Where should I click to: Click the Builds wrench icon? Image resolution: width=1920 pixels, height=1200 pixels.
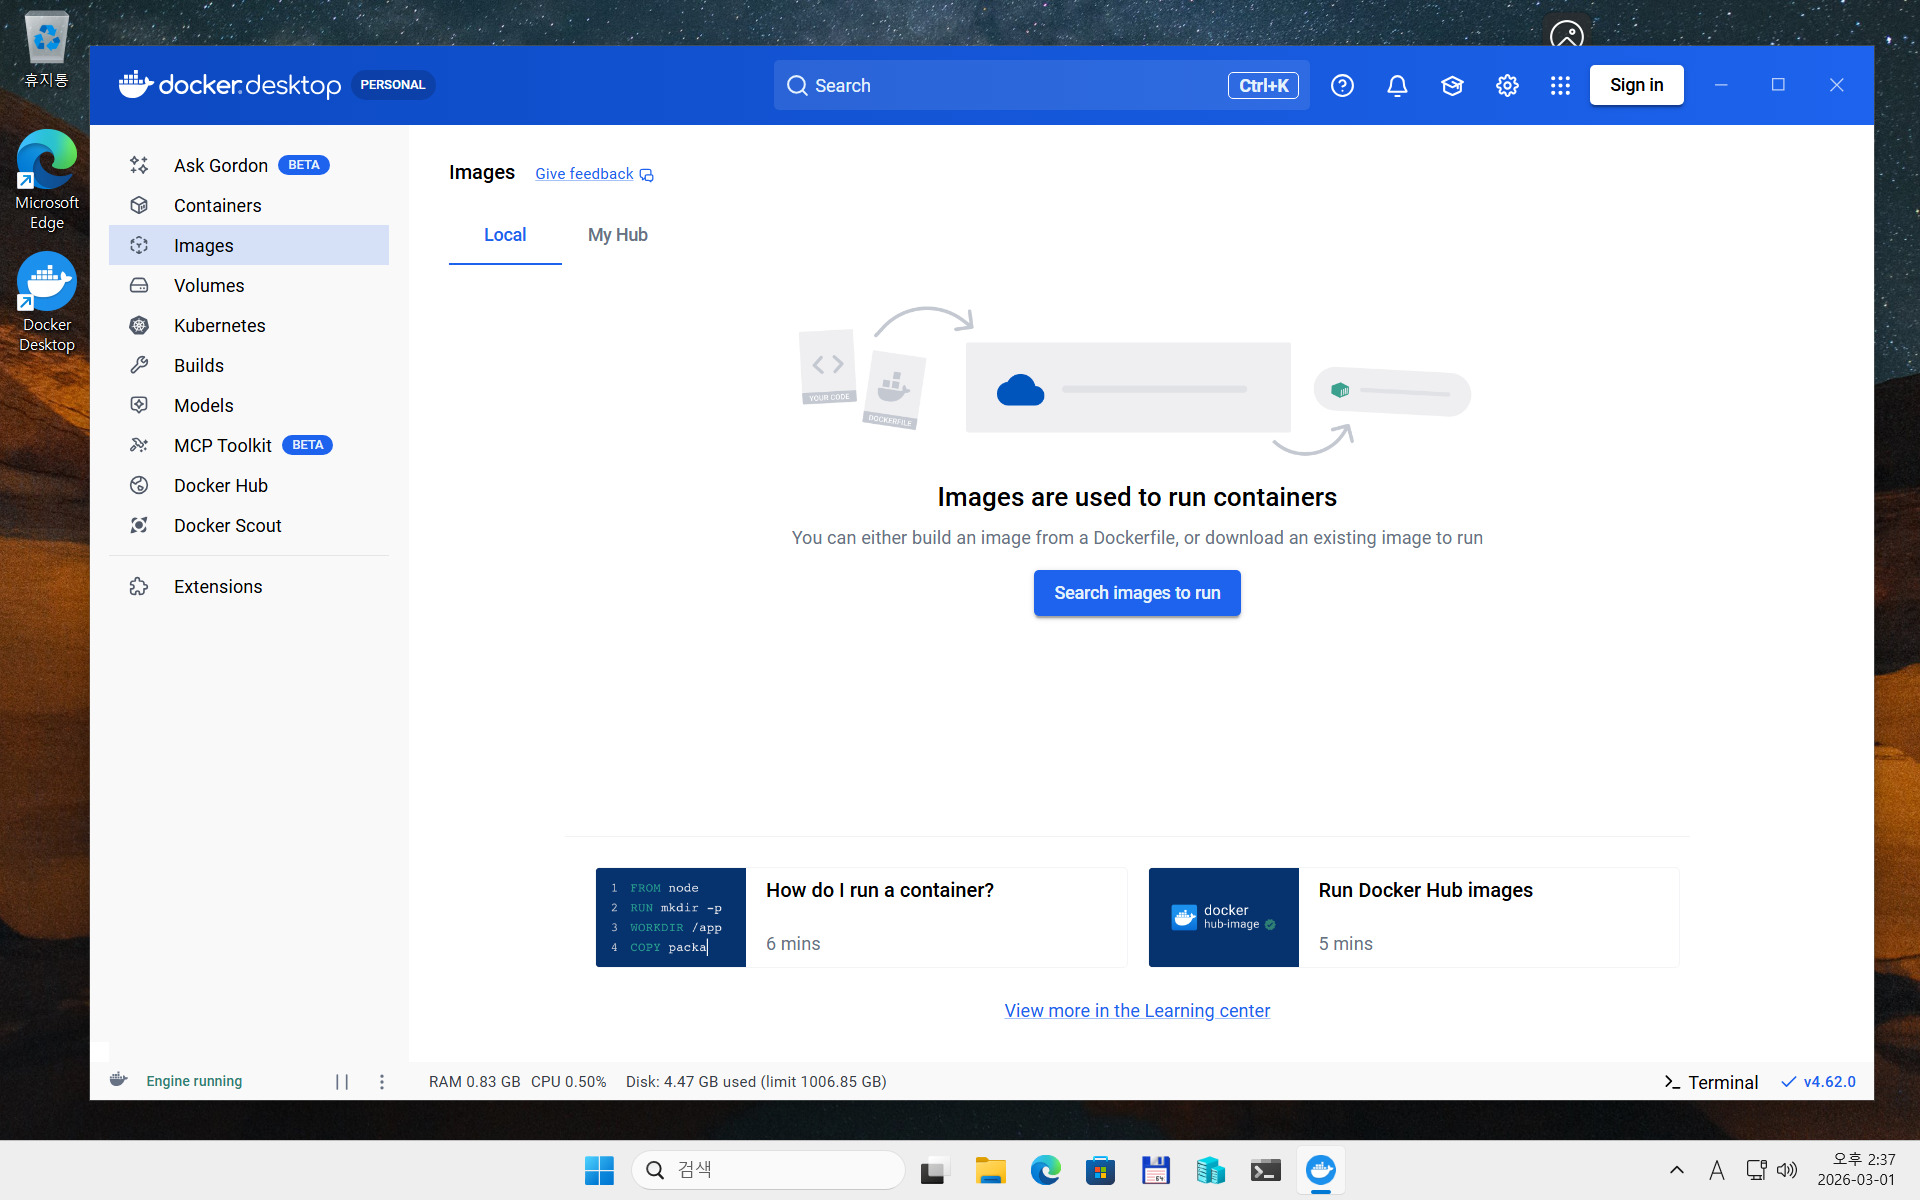[x=139, y=365]
